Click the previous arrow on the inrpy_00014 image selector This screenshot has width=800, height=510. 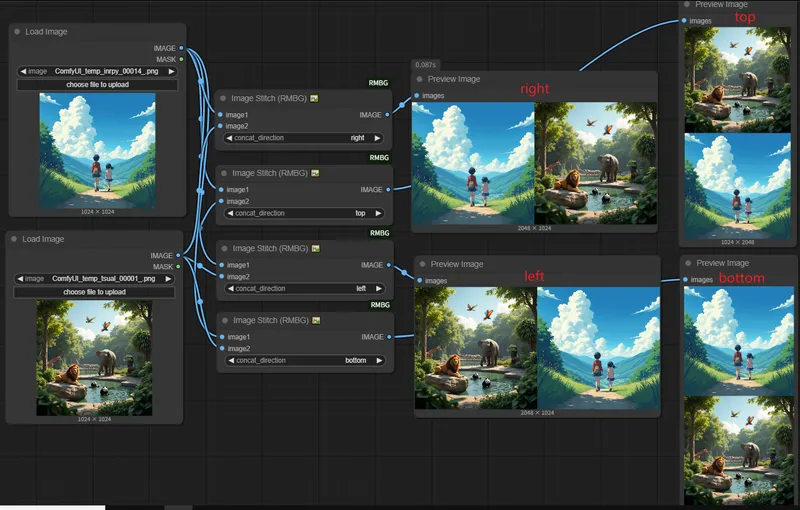pyautogui.click(x=23, y=71)
